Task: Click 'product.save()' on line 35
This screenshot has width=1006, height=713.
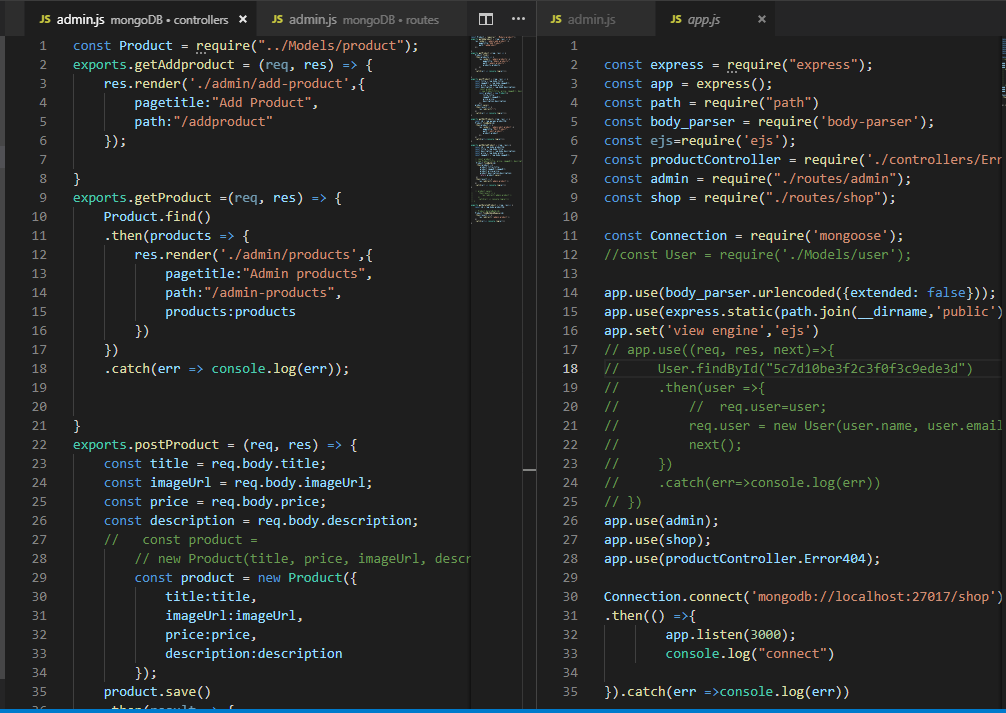Action: pyautogui.click(x=157, y=692)
